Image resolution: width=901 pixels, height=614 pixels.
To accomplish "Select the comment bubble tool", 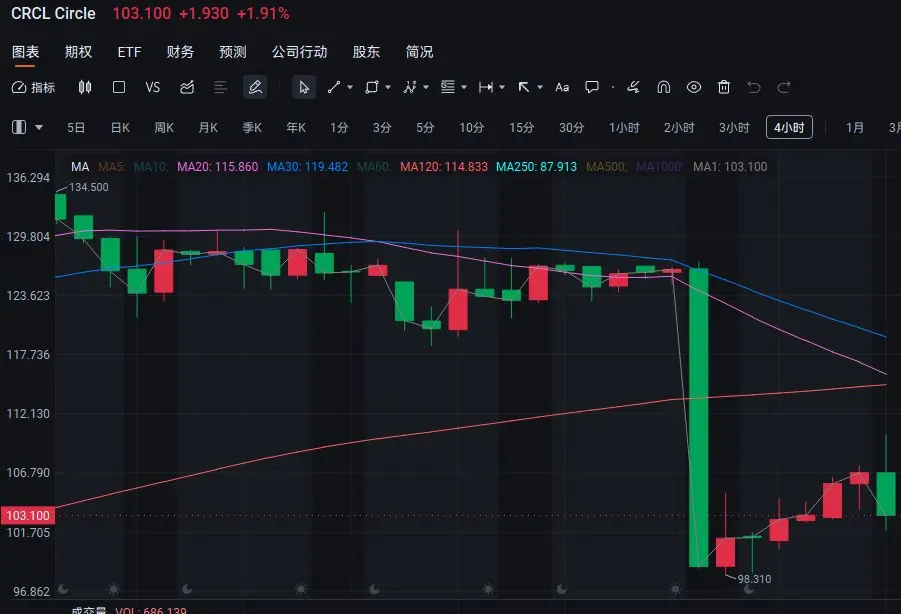I will 592,87.
